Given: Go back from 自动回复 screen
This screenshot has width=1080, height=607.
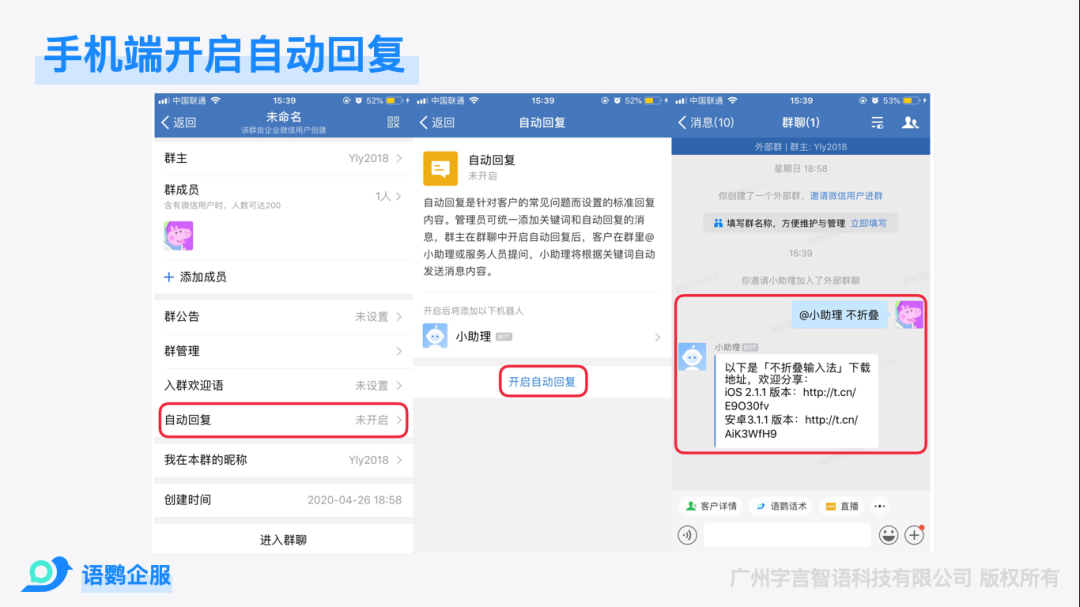Looking at the screenshot, I should [437, 122].
